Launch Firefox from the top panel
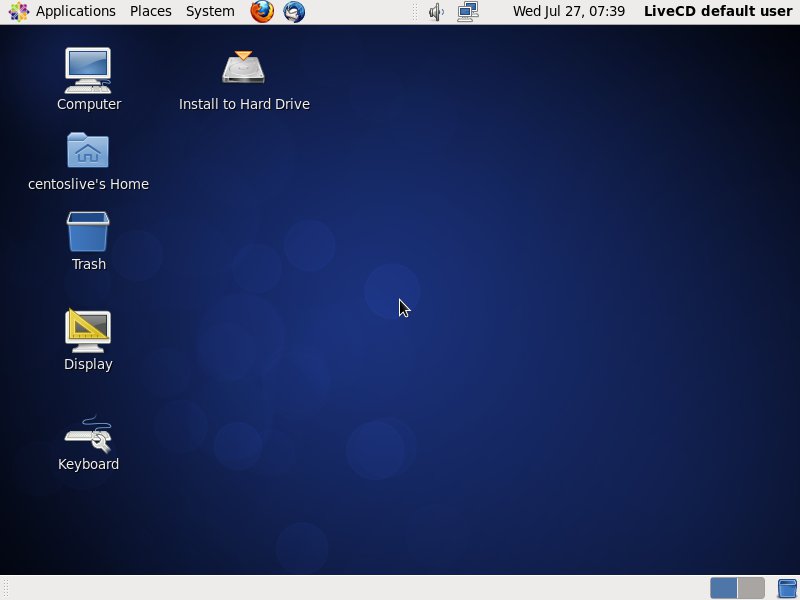Image resolution: width=800 pixels, height=600 pixels. pos(262,11)
